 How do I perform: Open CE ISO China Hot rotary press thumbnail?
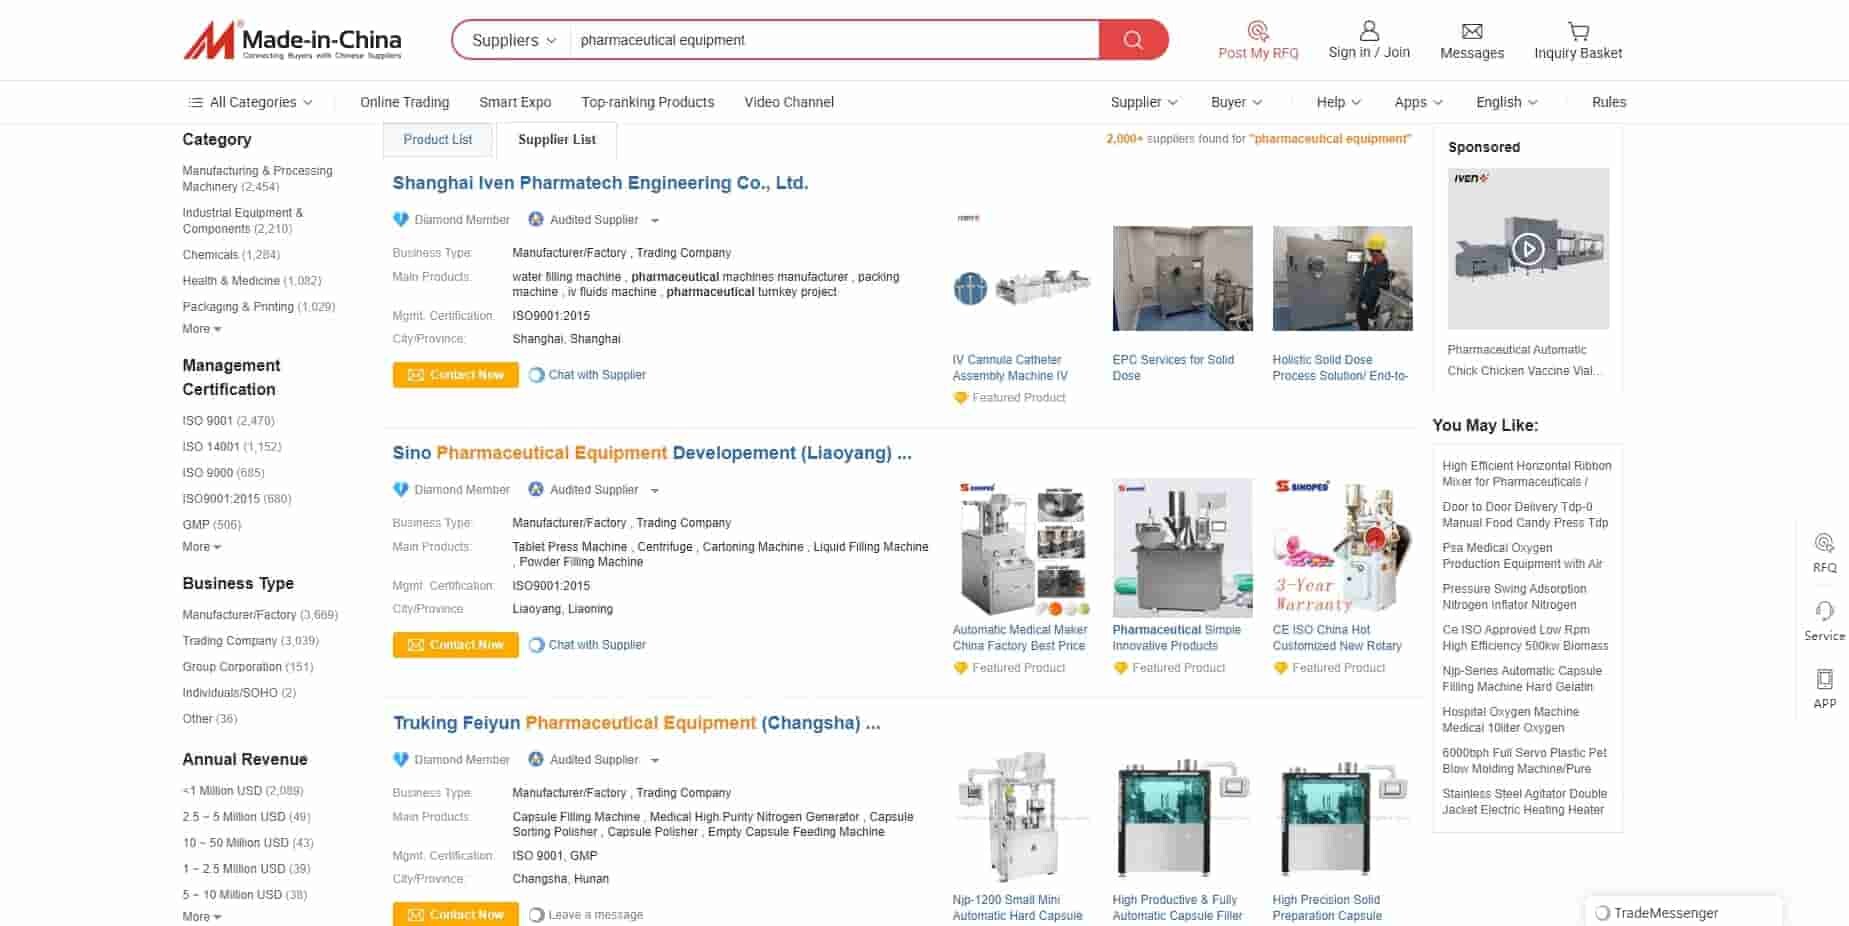1342,546
